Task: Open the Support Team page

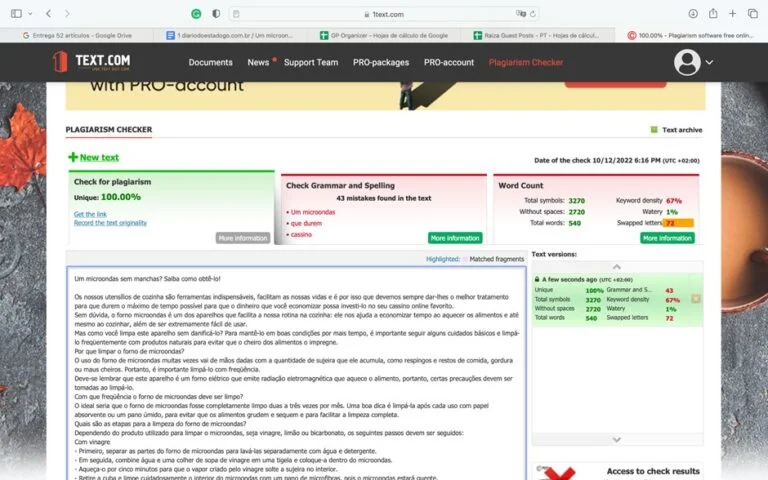Action: tap(311, 62)
